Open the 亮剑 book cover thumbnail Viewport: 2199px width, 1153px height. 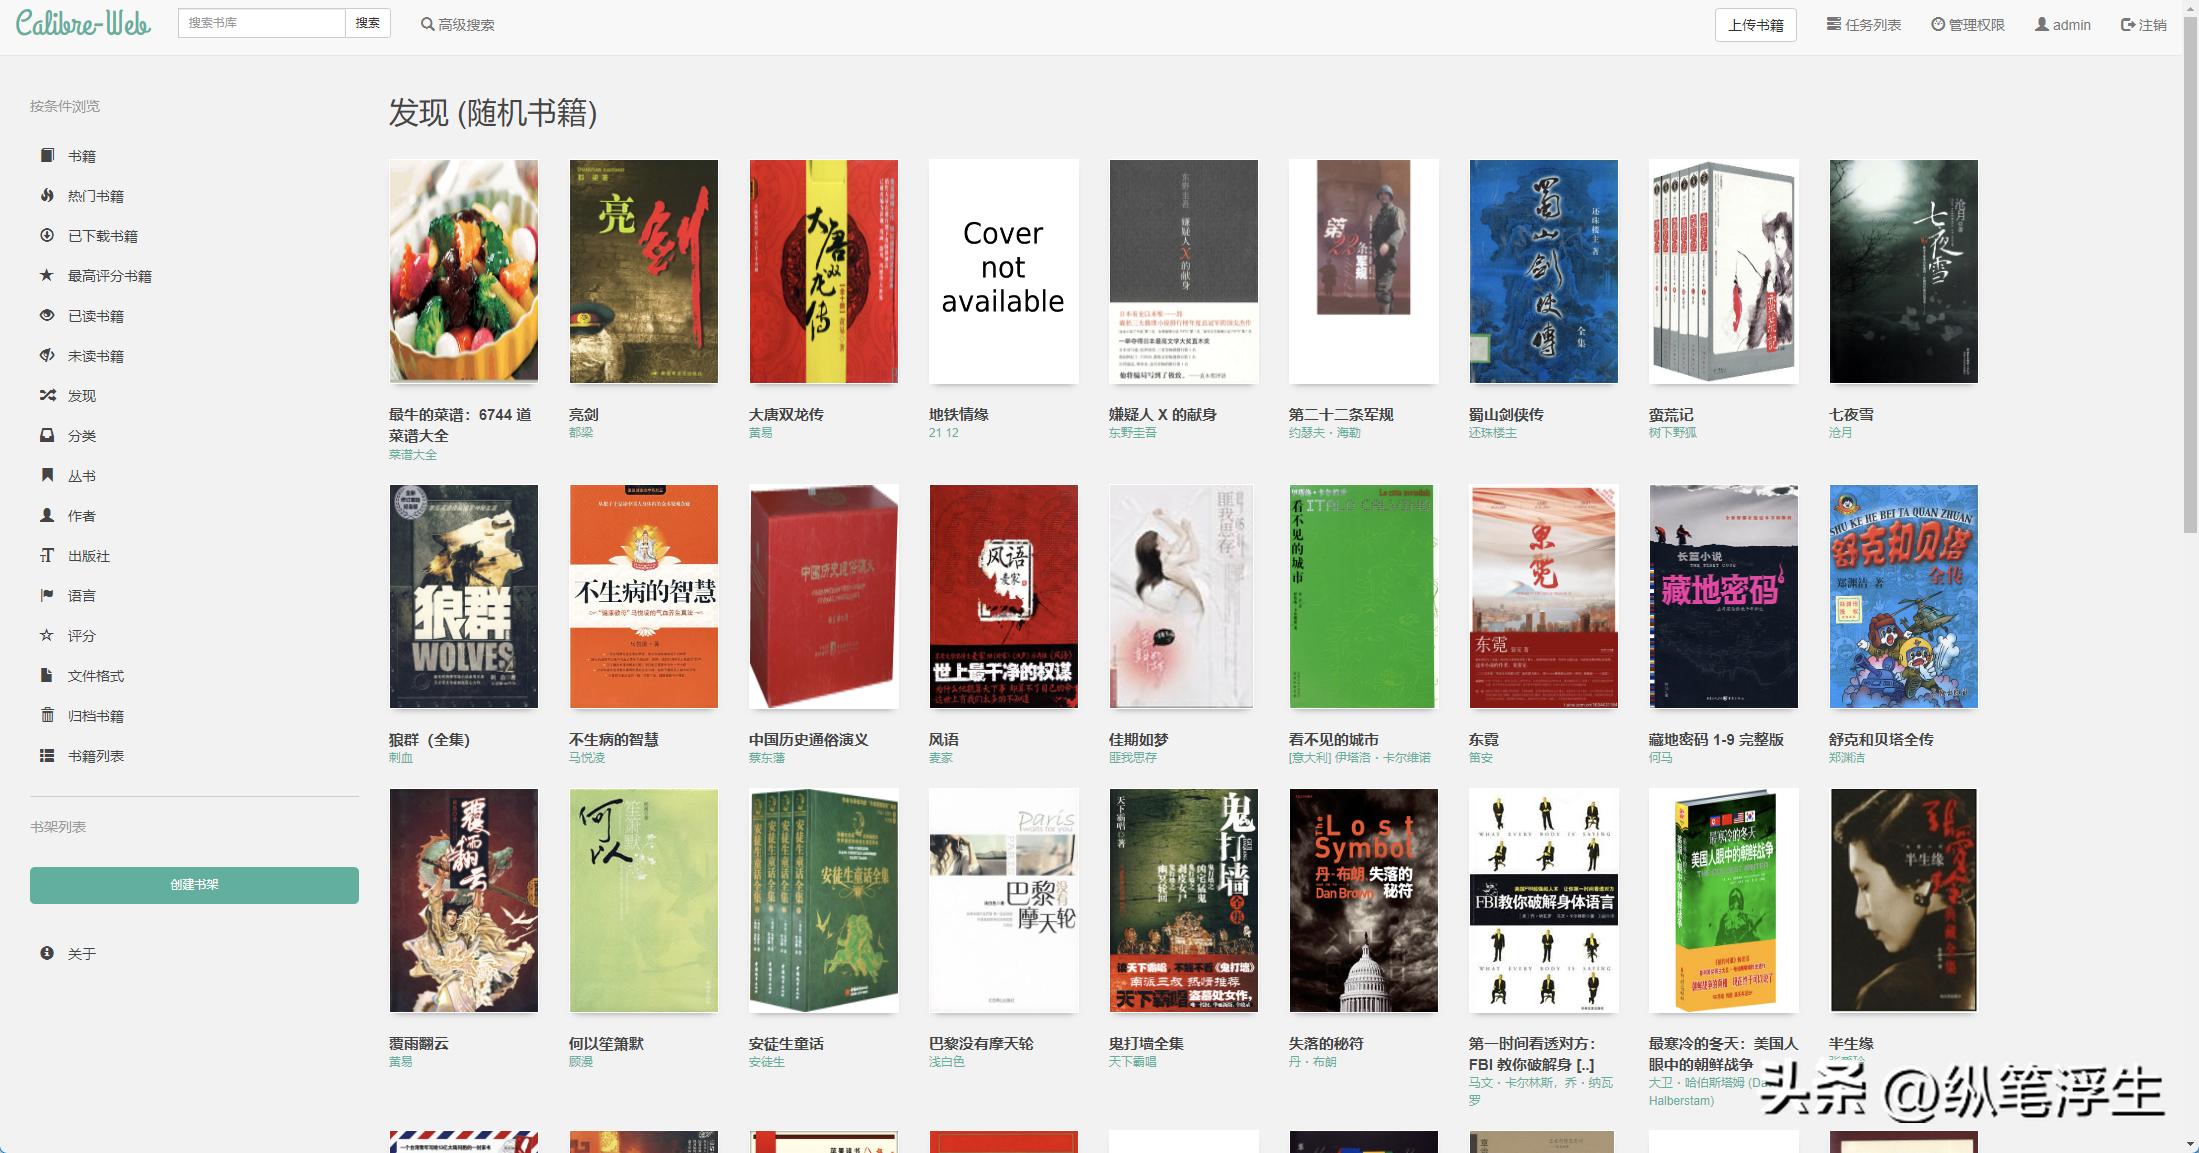pos(643,271)
